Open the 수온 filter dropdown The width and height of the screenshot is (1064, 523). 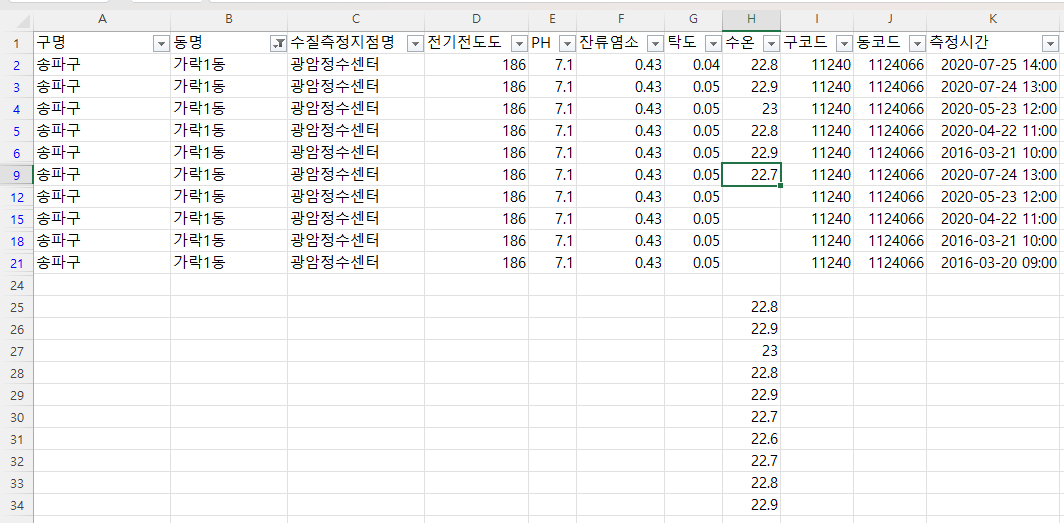pos(772,44)
